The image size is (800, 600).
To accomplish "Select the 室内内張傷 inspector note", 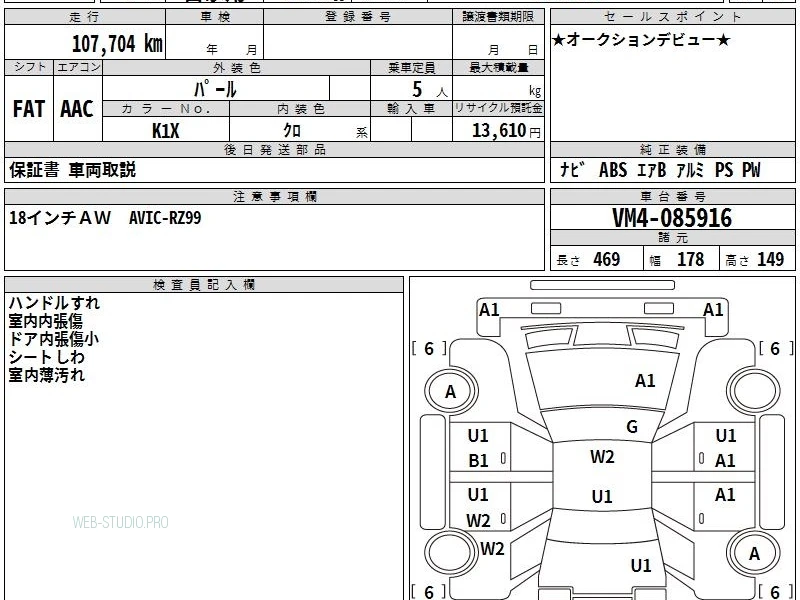I will 45,321.
